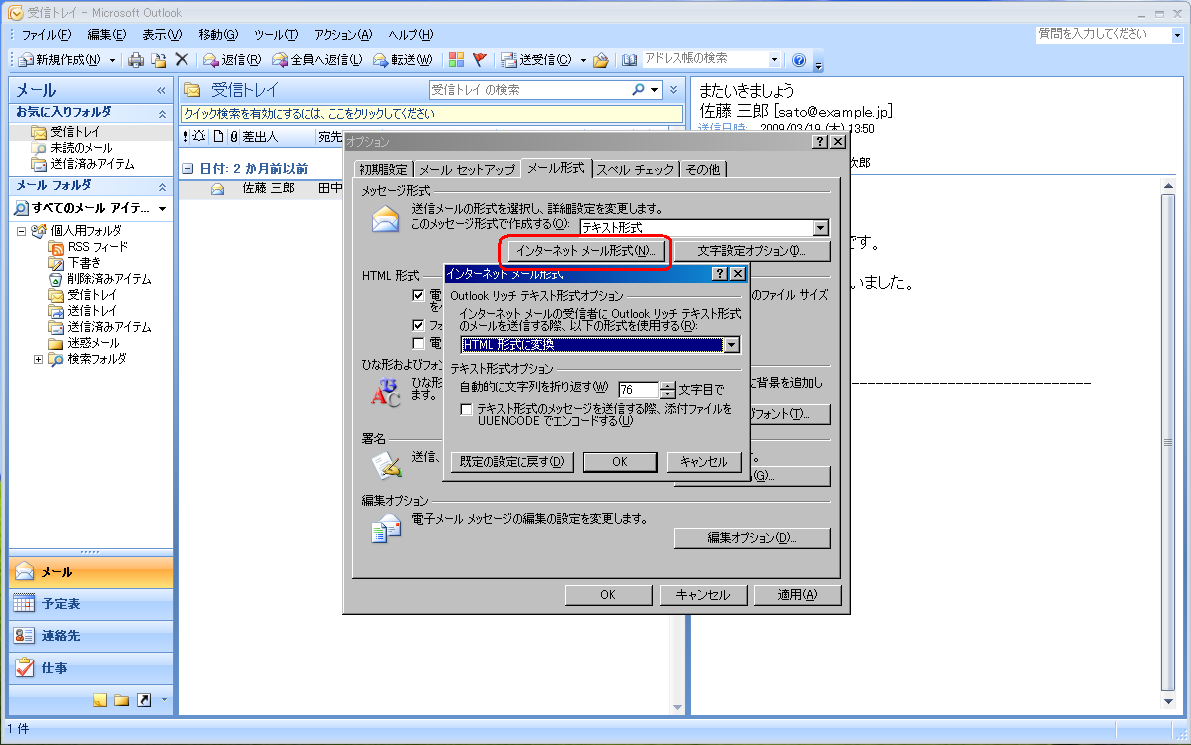
Task: Click the 受信トレイ の検索 search field
Action: pyautogui.click(x=530, y=90)
